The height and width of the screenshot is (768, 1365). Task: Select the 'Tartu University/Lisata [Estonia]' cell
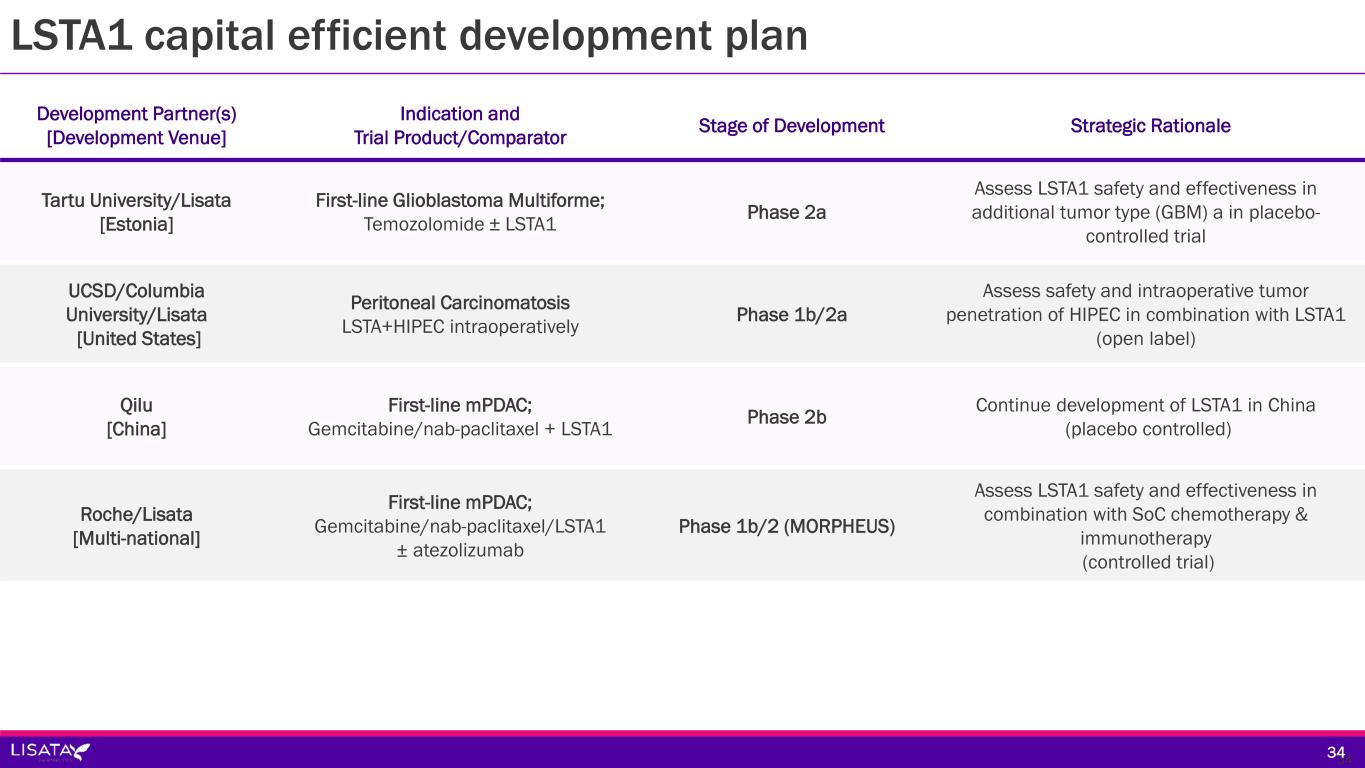(136, 212)
